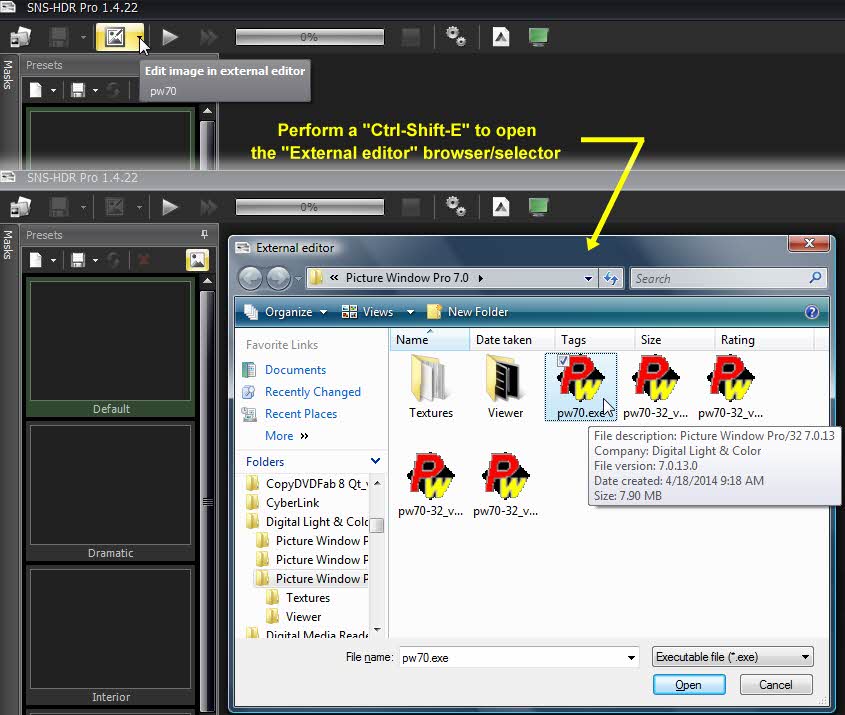Click the green monitor icon in top window toolbar

tap(538, 37)
